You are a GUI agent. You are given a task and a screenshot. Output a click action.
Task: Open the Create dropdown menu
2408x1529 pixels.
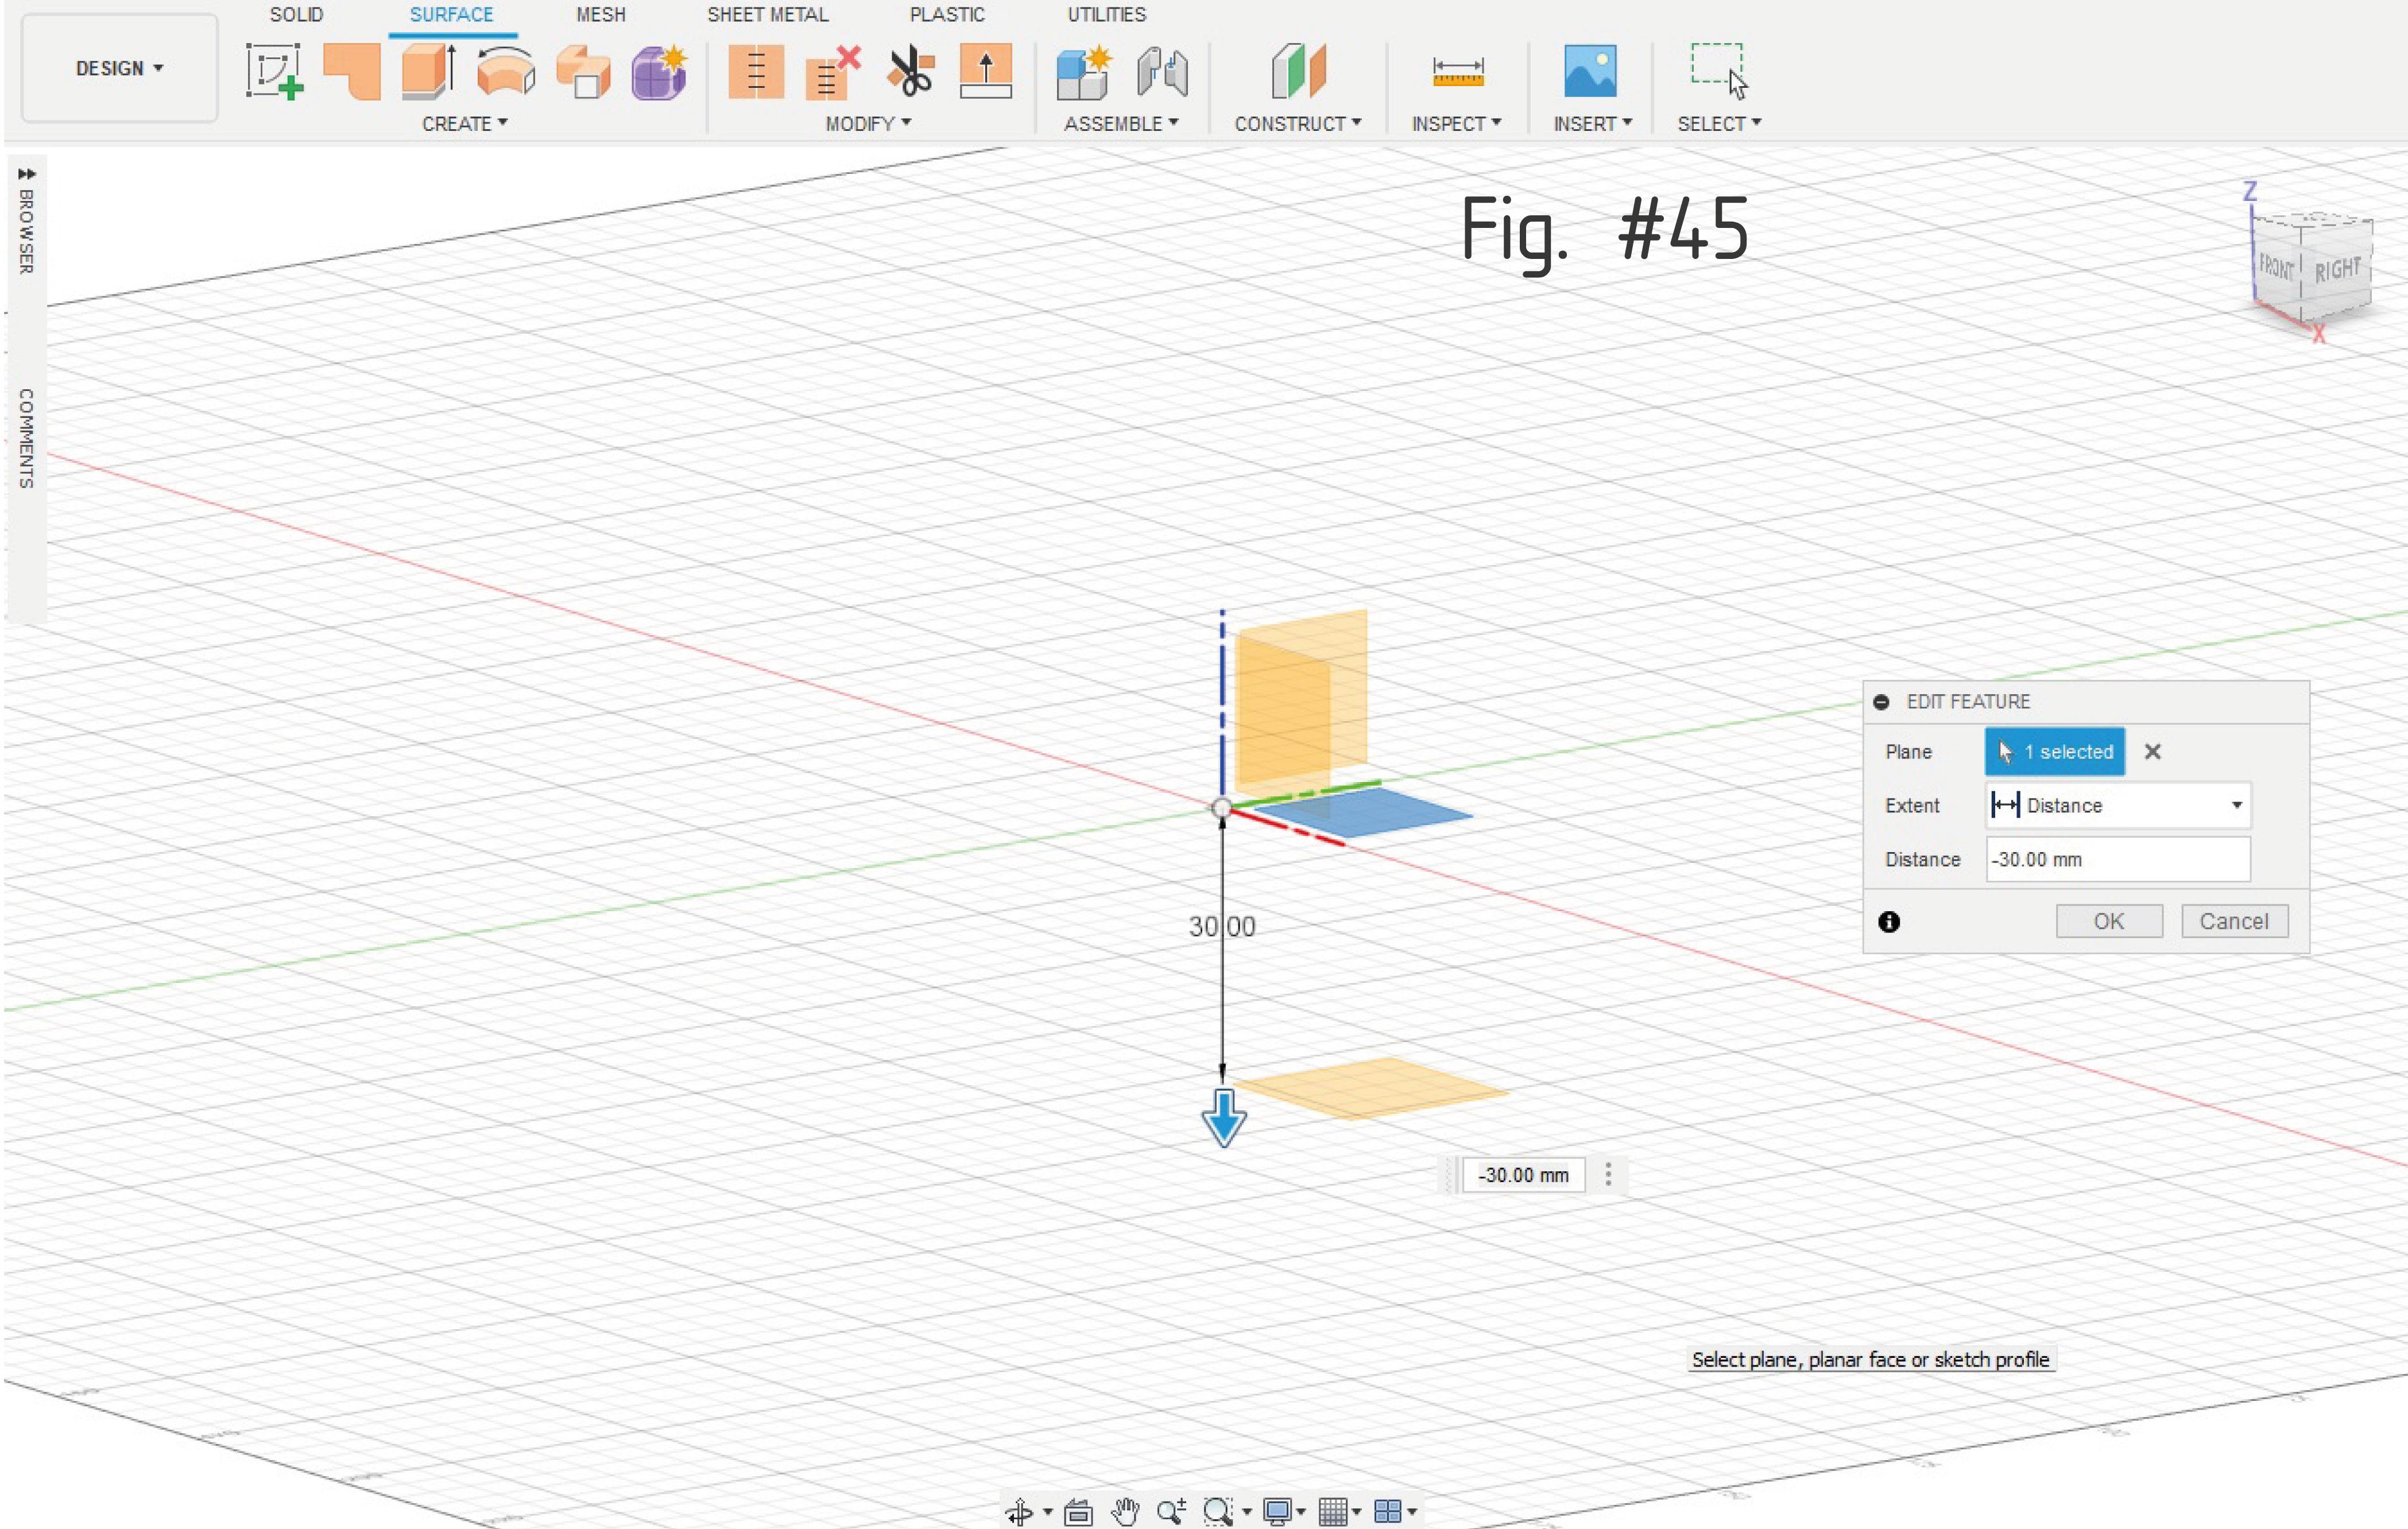pyautogui.click(x=465, y=123)
